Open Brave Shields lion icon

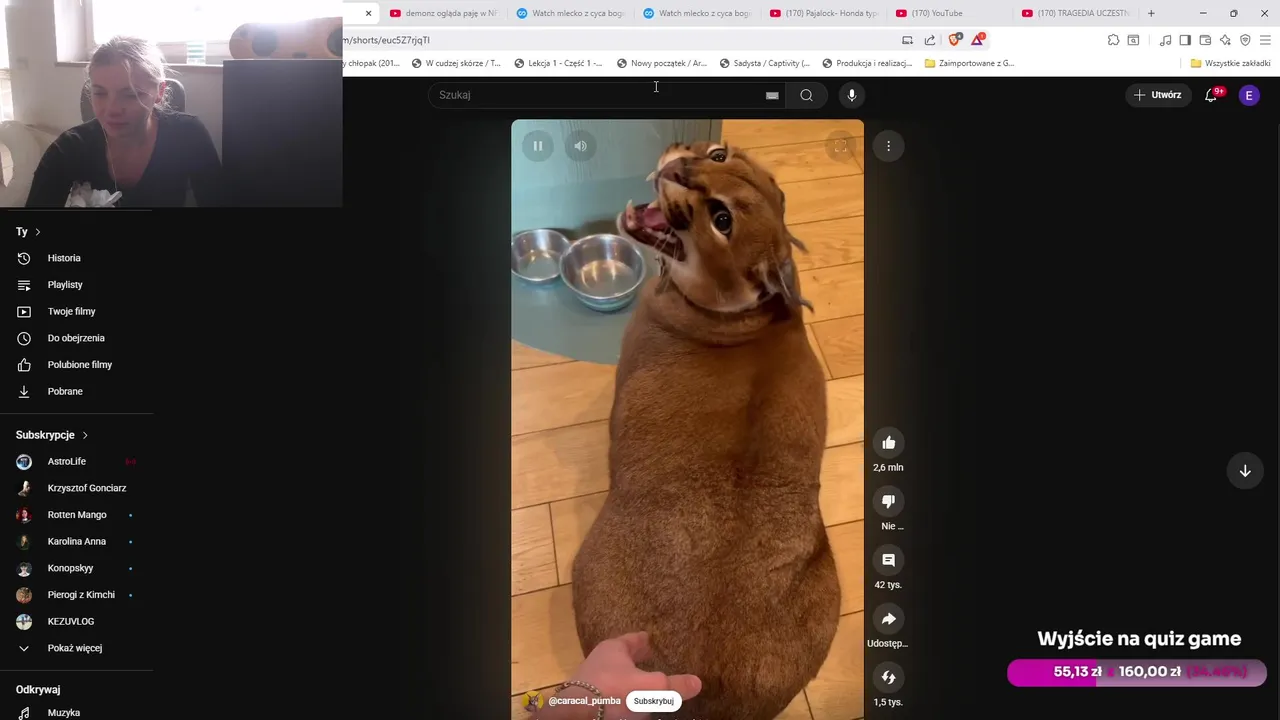(x=954, y=40)
